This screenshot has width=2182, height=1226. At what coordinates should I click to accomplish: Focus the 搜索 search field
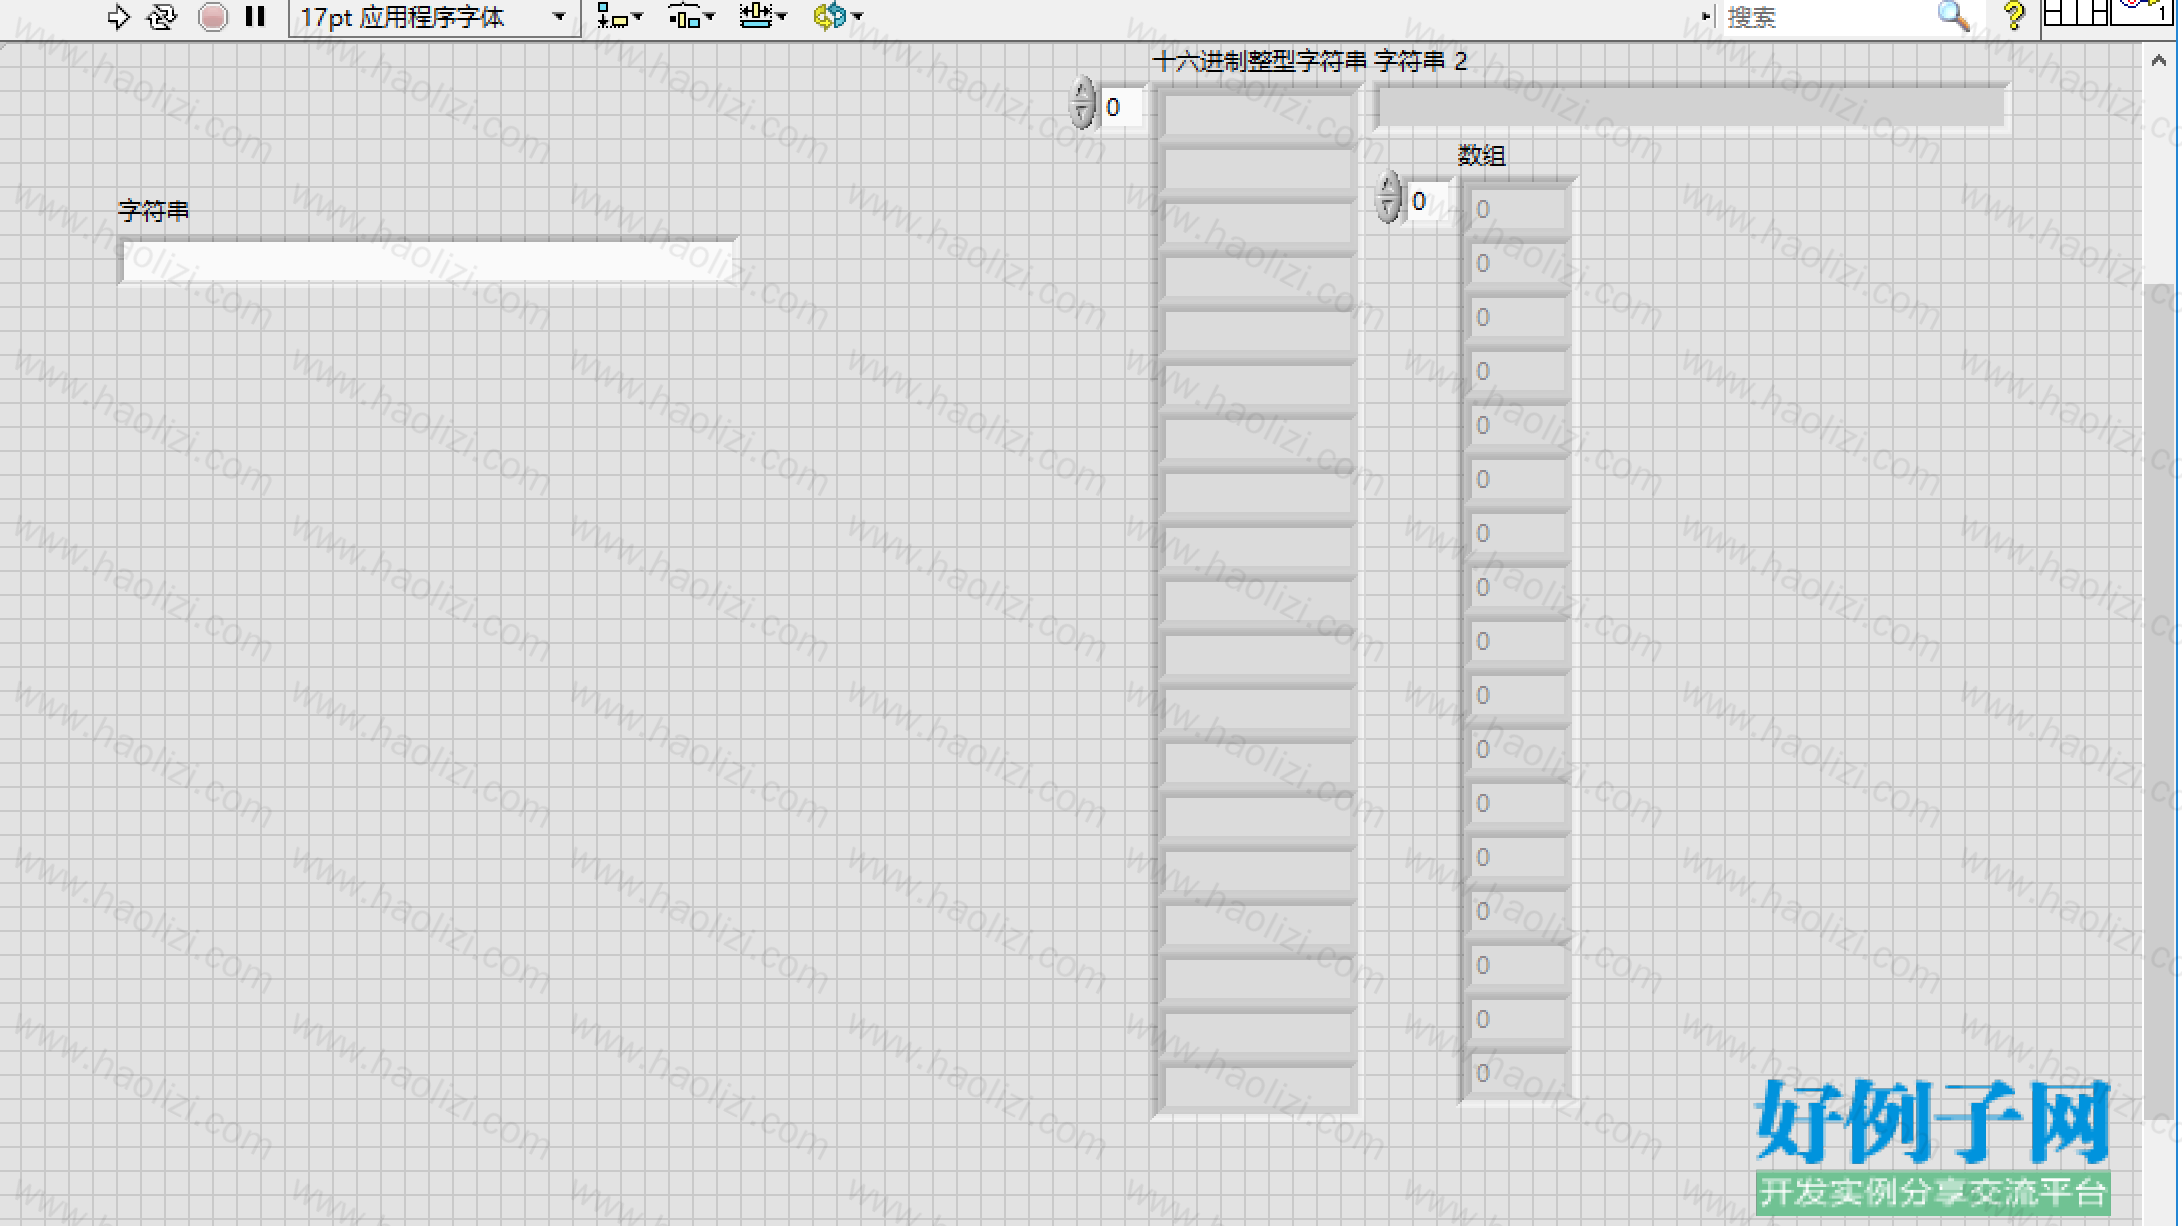[1828, 17]
